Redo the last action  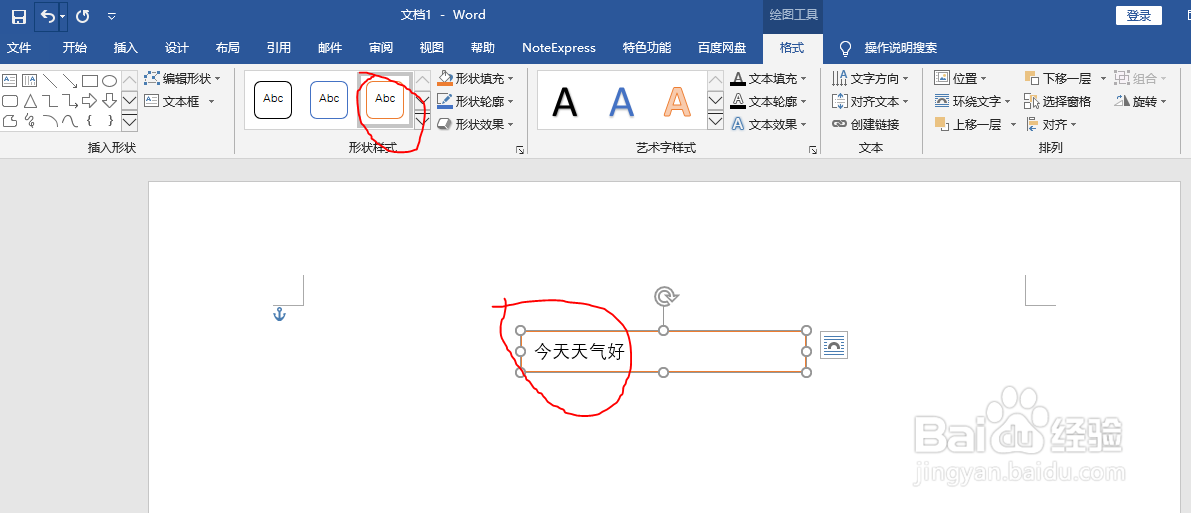point(83,16)
